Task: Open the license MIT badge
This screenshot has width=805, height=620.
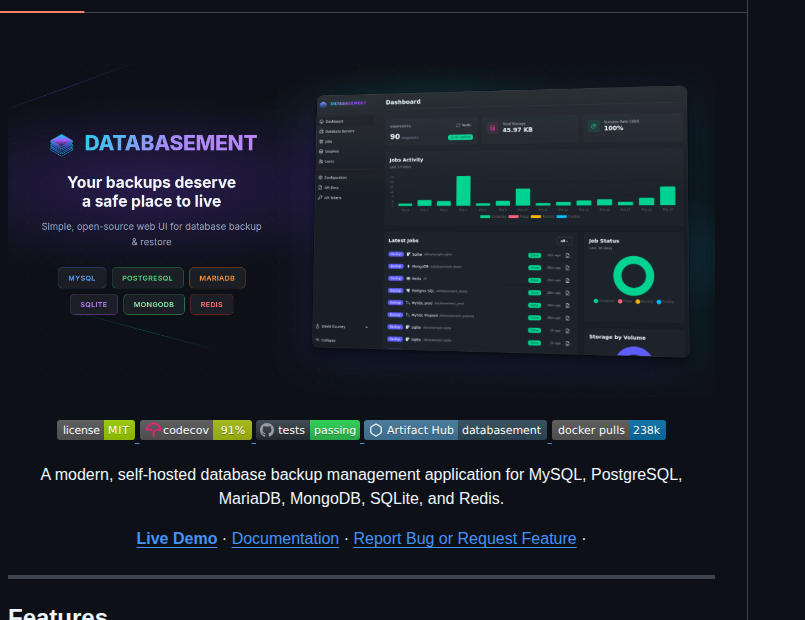Action: tap(96, 430)
